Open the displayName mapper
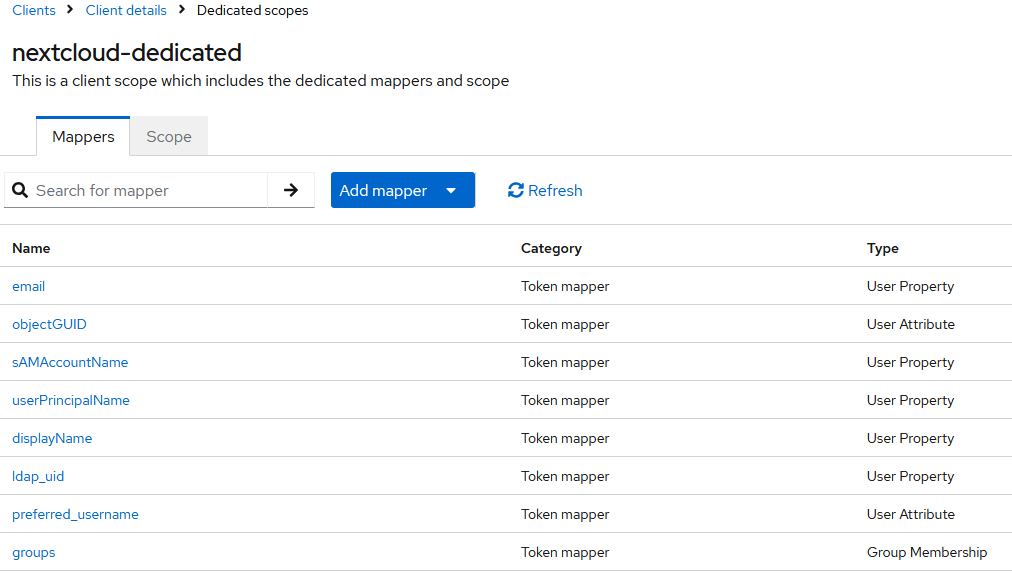This screenshot has height=585, width=1012. 52,438
